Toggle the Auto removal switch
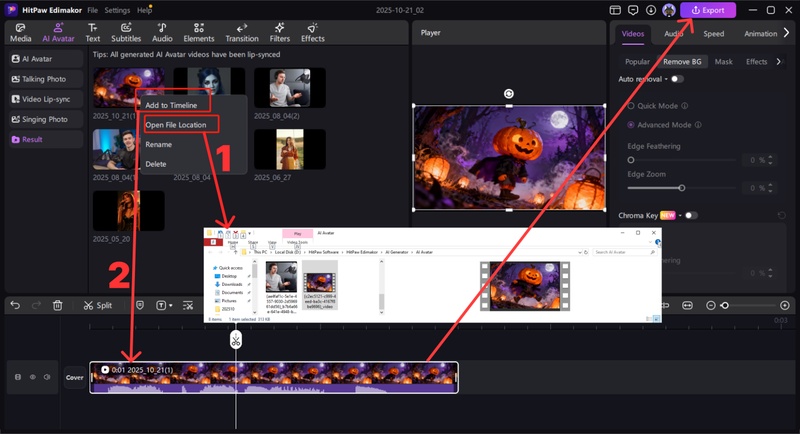800x434 pixels. pyautogui.click(x=677, y=78)
